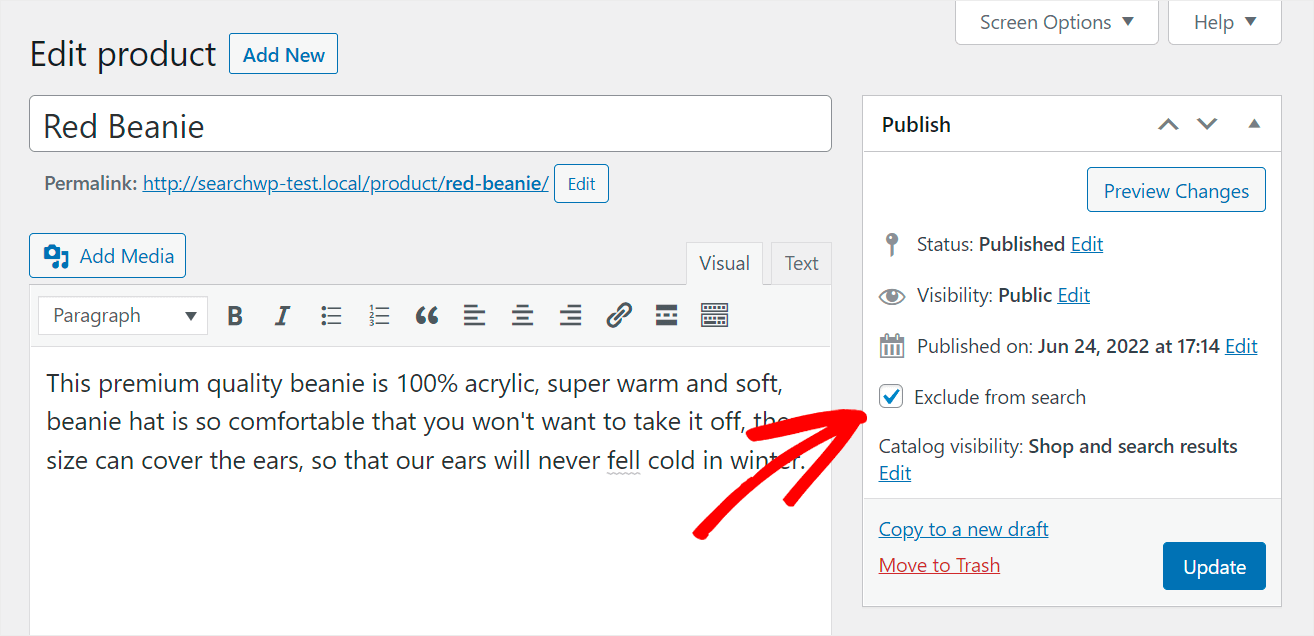Click the Update button
Image resolution: width=1314 pixels, height=636 pixels.
click(1214, 567)
